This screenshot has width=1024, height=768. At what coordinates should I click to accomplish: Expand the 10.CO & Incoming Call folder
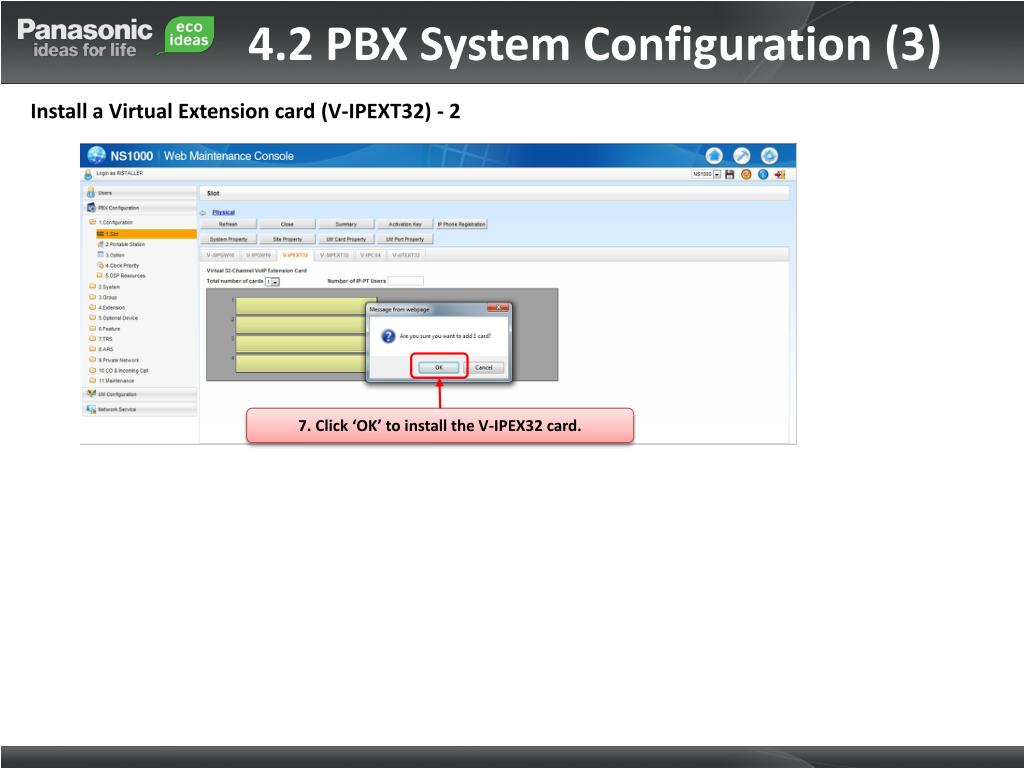coord(93,370)
